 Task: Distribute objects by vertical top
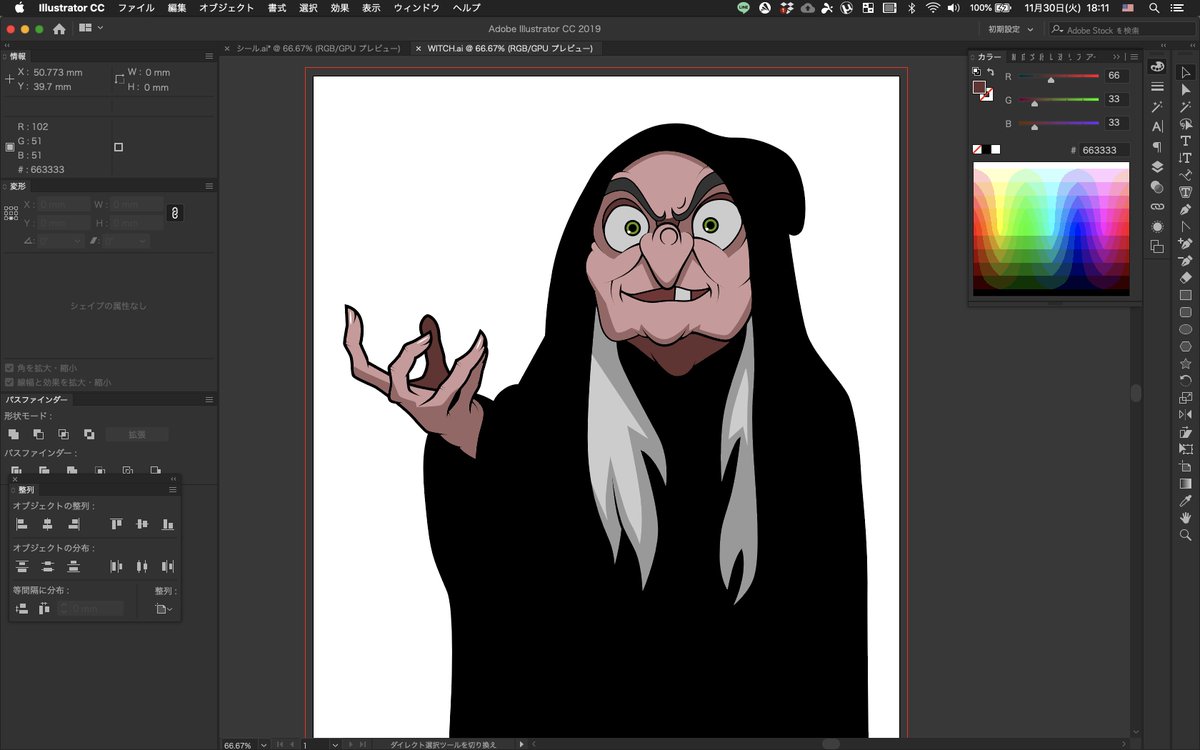22,566
